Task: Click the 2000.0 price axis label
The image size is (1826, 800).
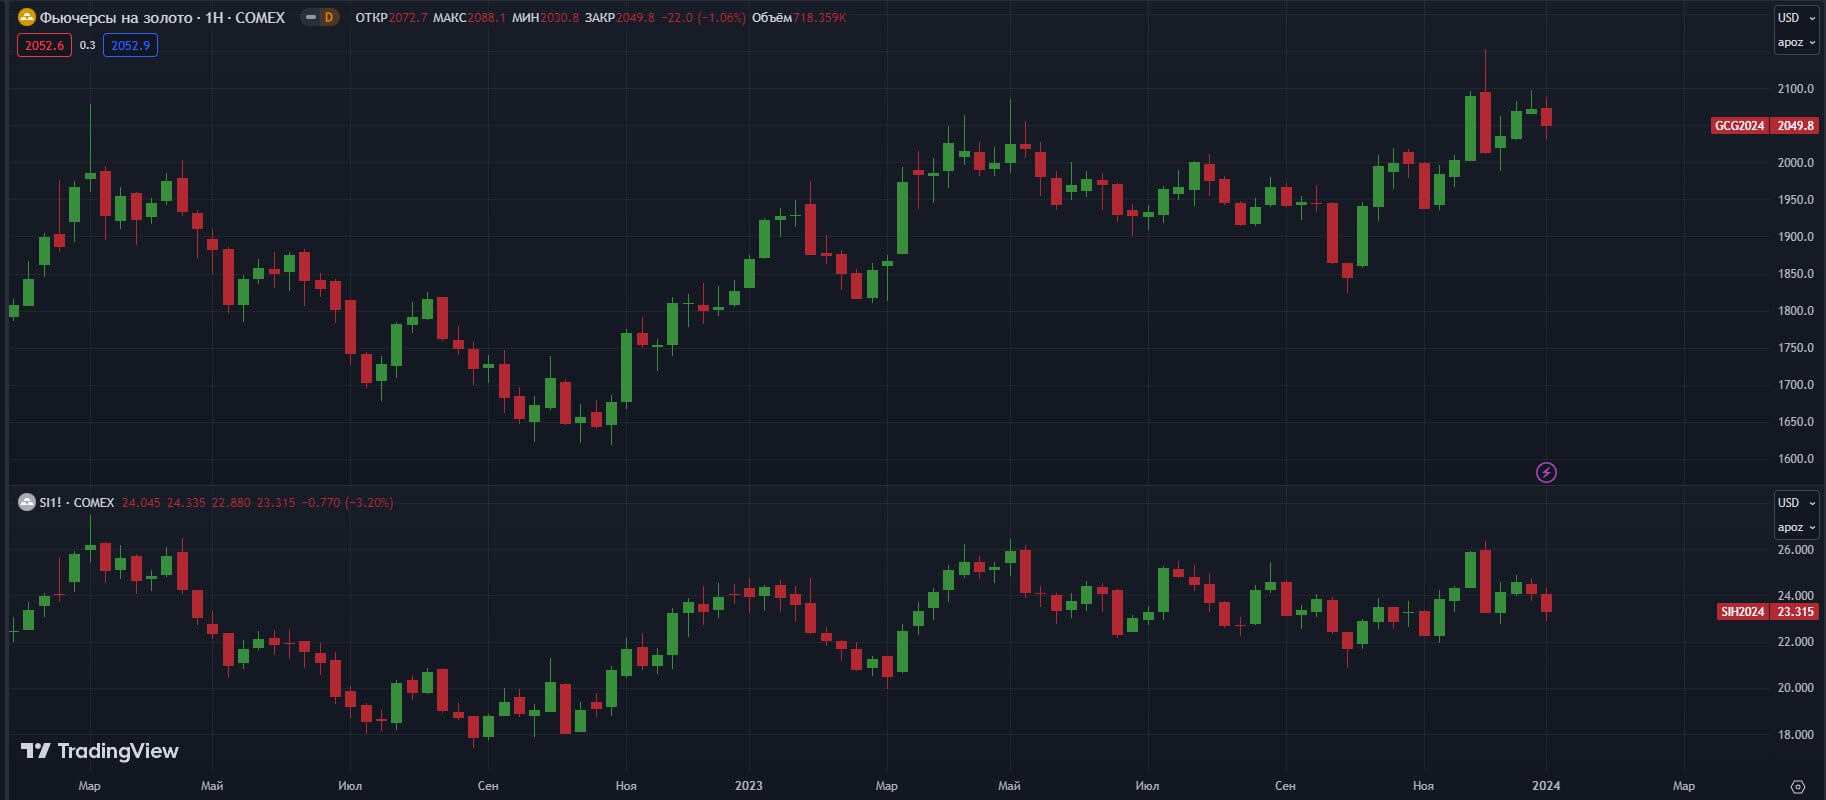Action: click(1795, 163)
